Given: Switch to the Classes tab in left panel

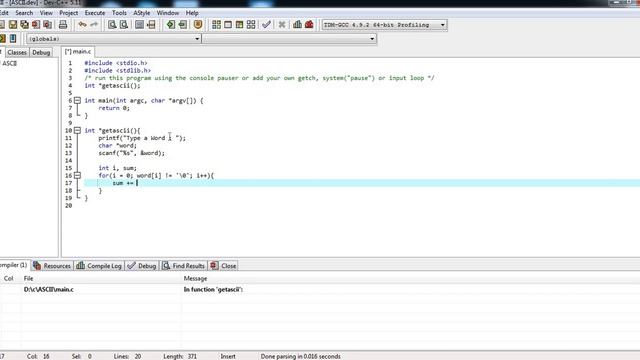Looking at the screenshot, I should point(17,53).
